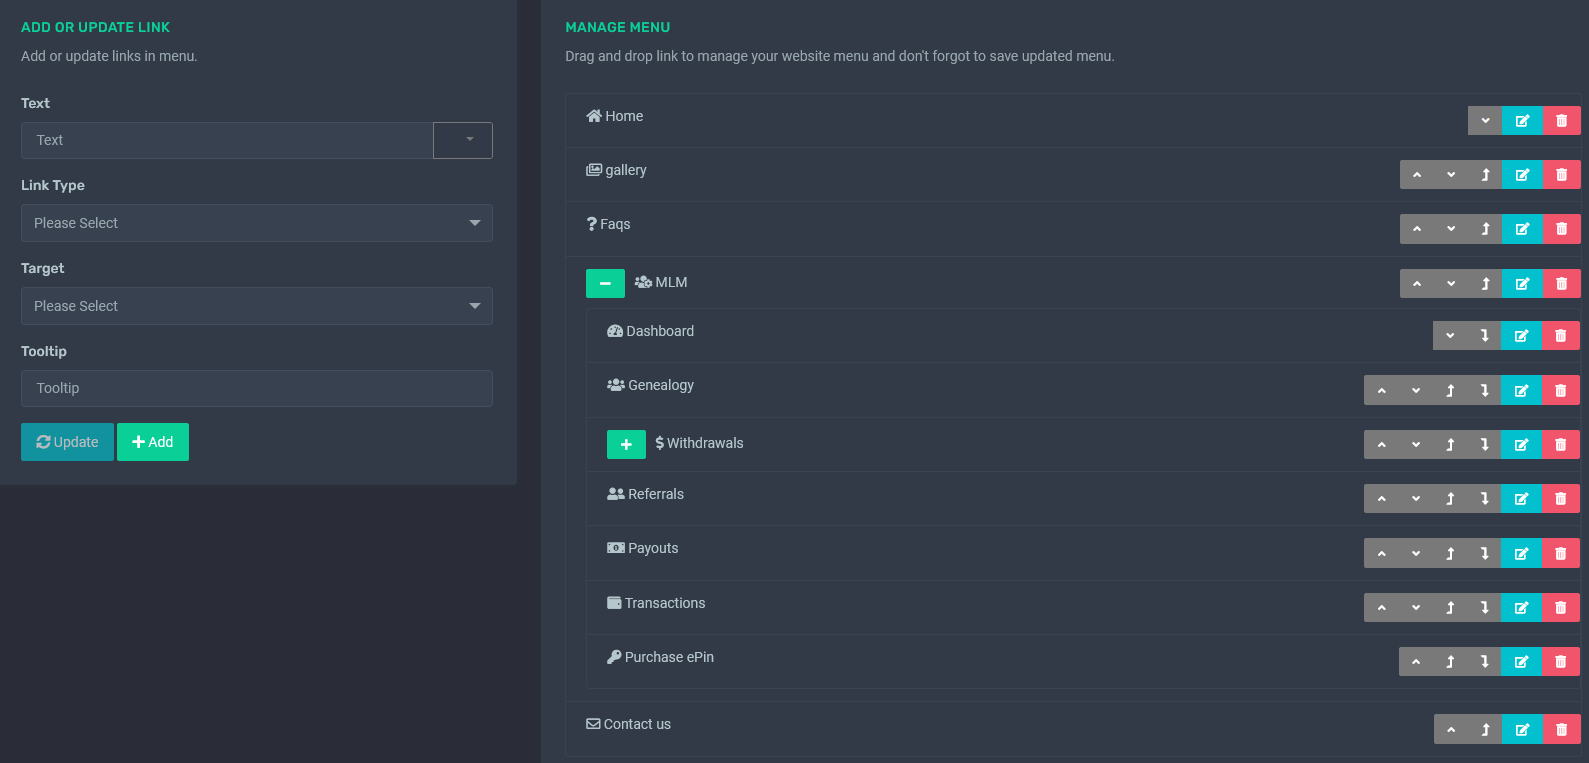This screenshot has height=763, width=1589.
Task: Move the MLM item down
Action: [x=1450, y=284]
